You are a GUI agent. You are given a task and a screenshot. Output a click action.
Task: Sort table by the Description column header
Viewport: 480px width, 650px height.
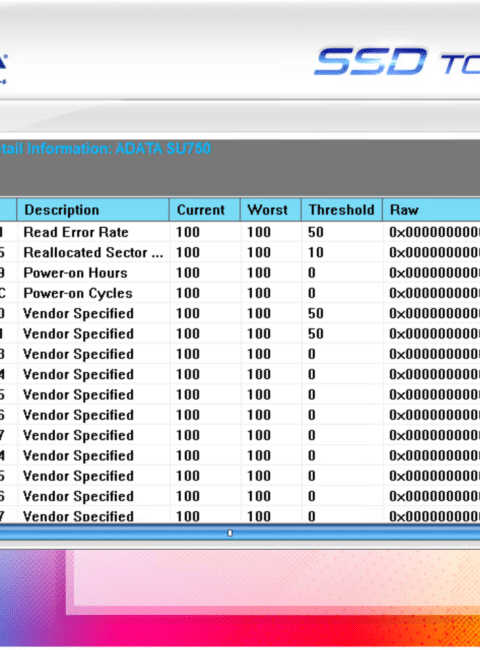click(x=93, y=210)
